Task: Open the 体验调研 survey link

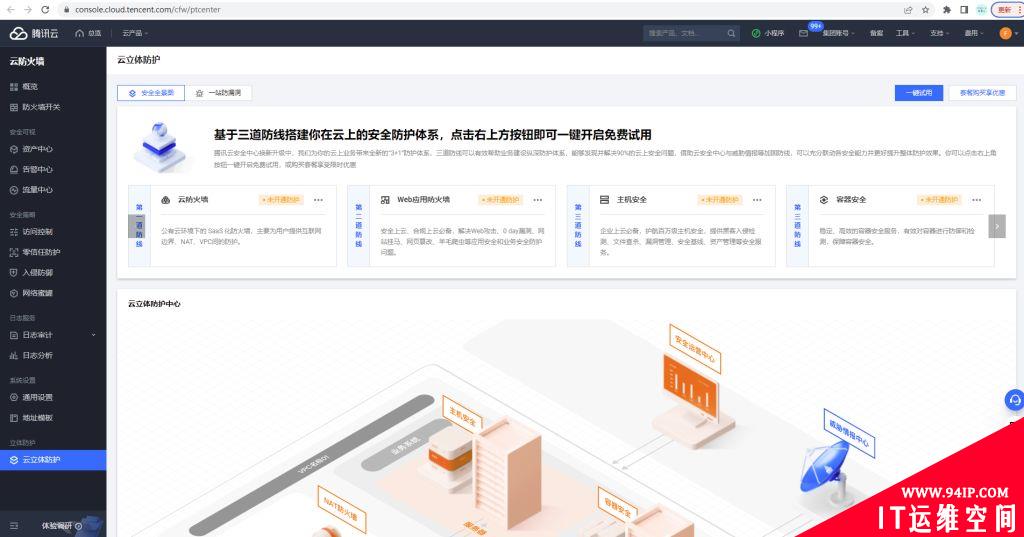Action: tap(61, 525)
